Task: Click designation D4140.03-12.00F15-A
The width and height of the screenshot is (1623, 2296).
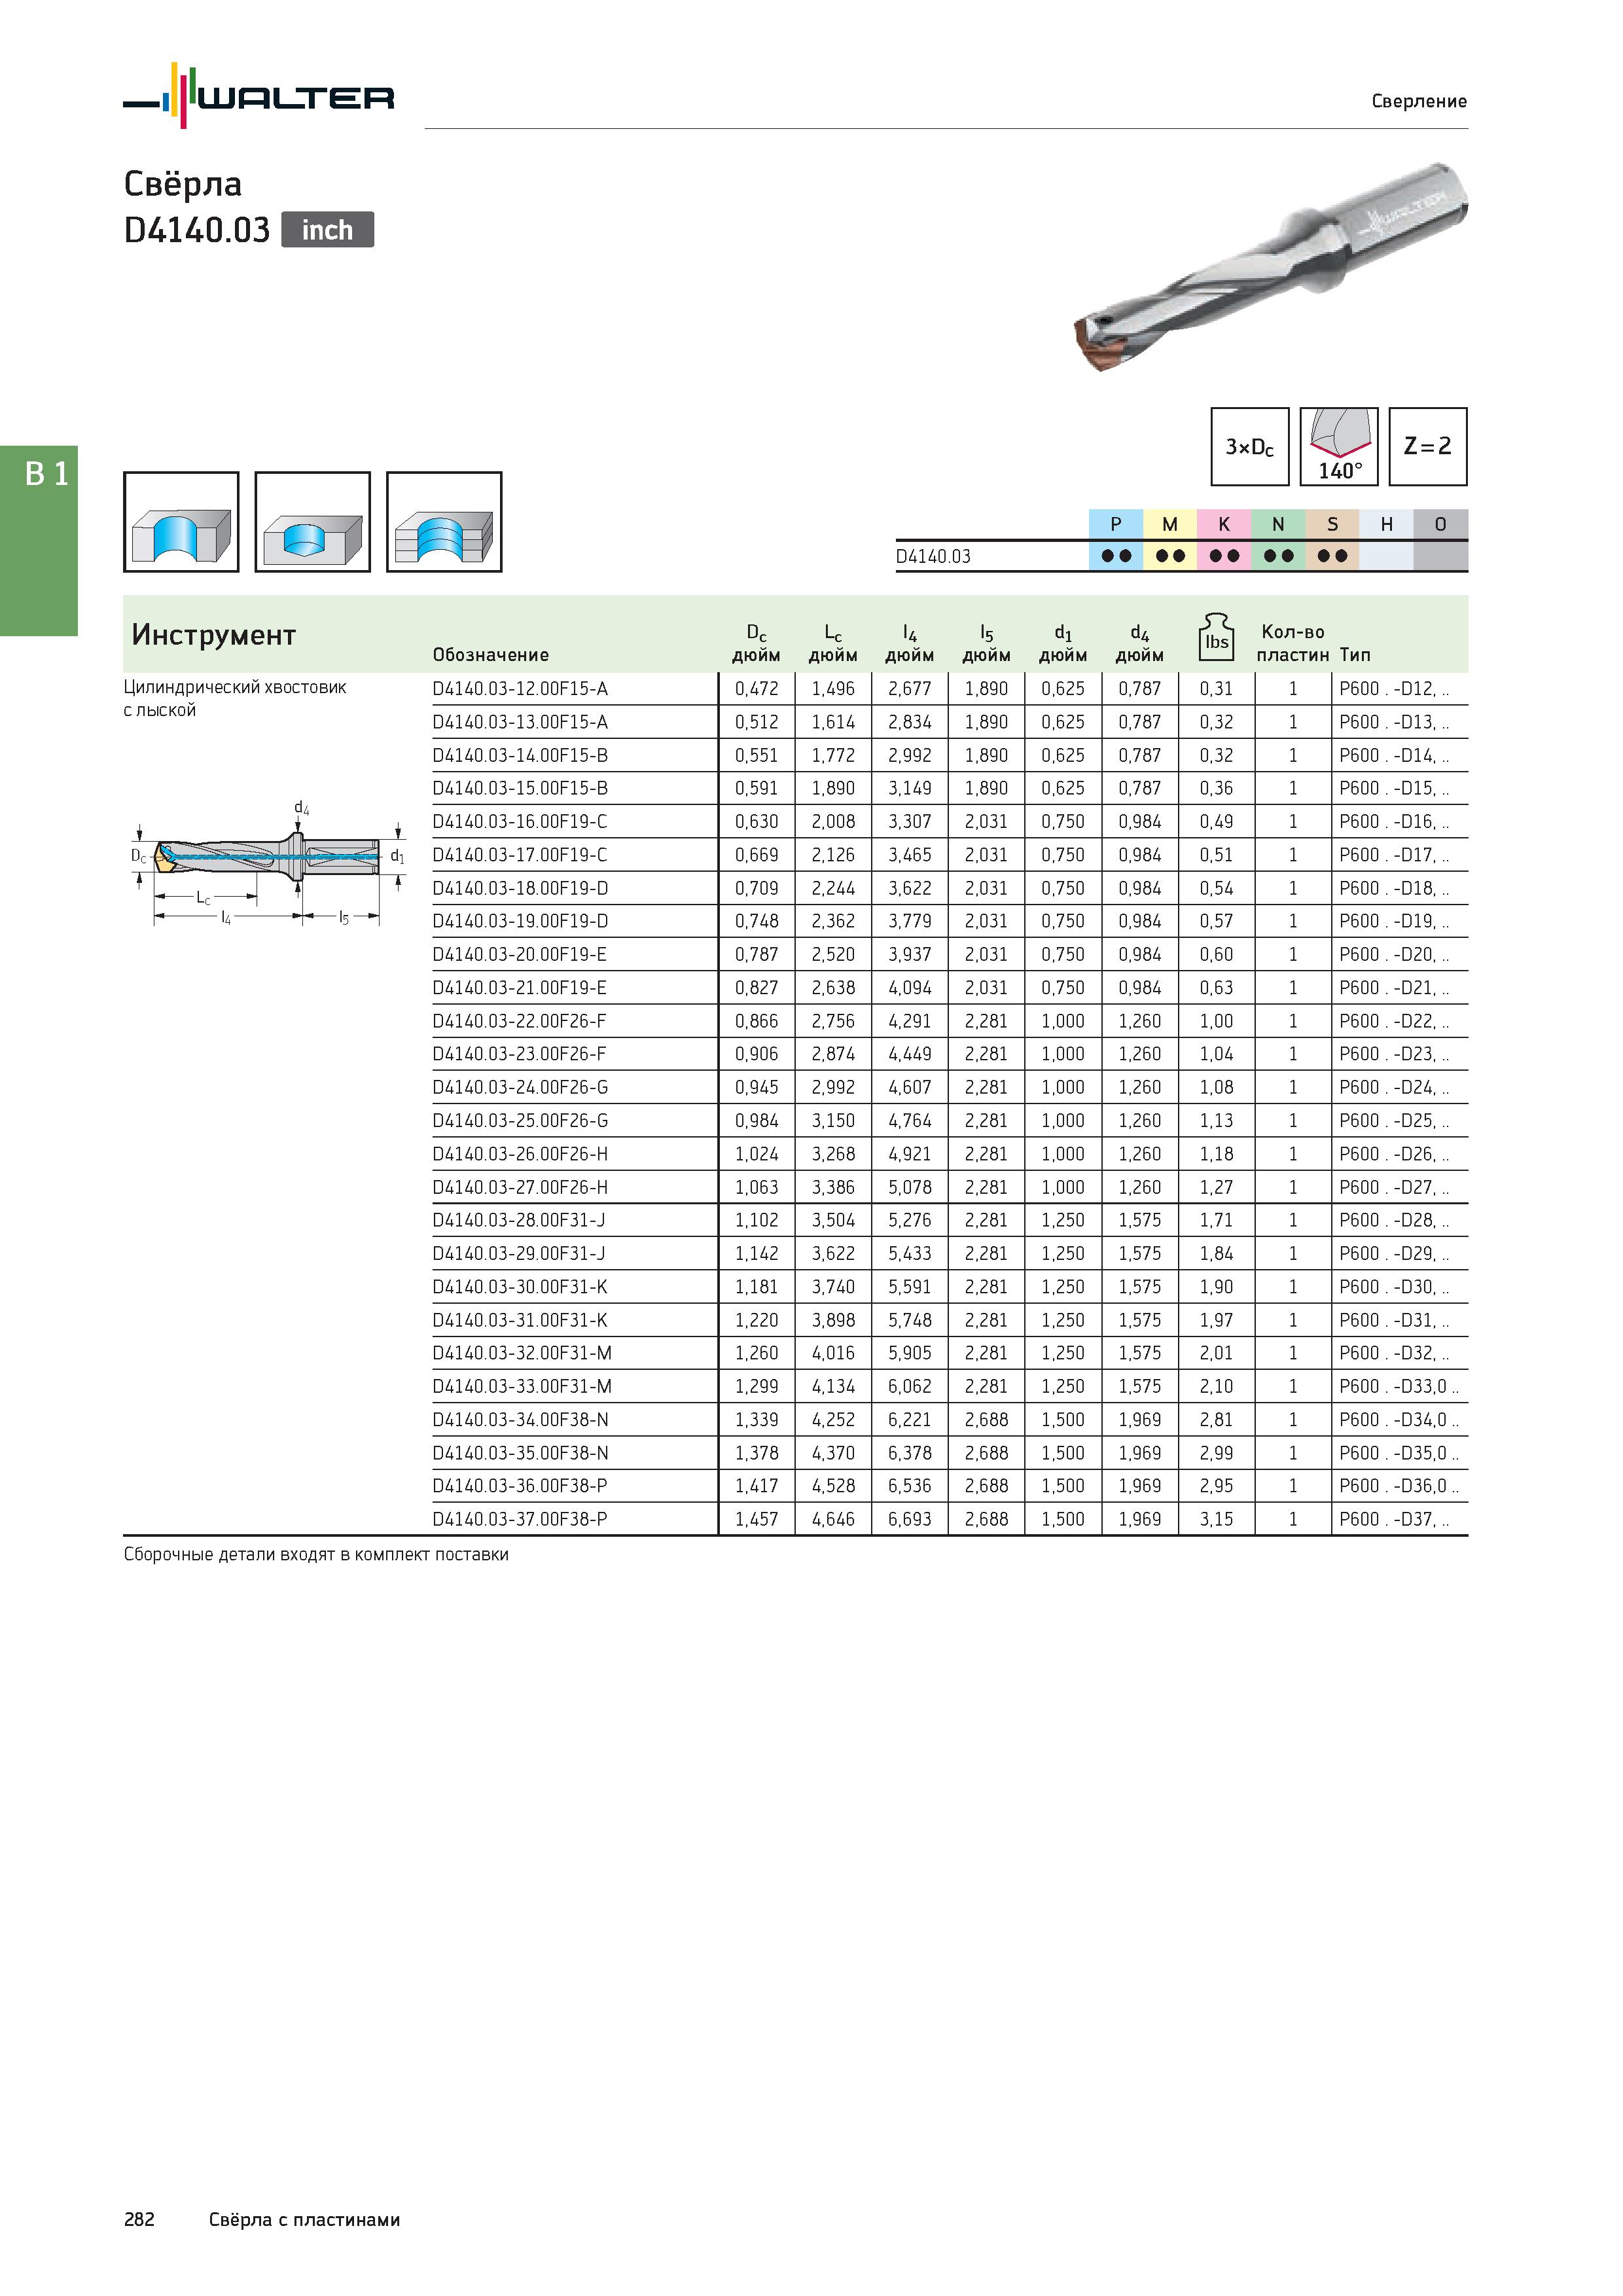Action: point(520,689)
